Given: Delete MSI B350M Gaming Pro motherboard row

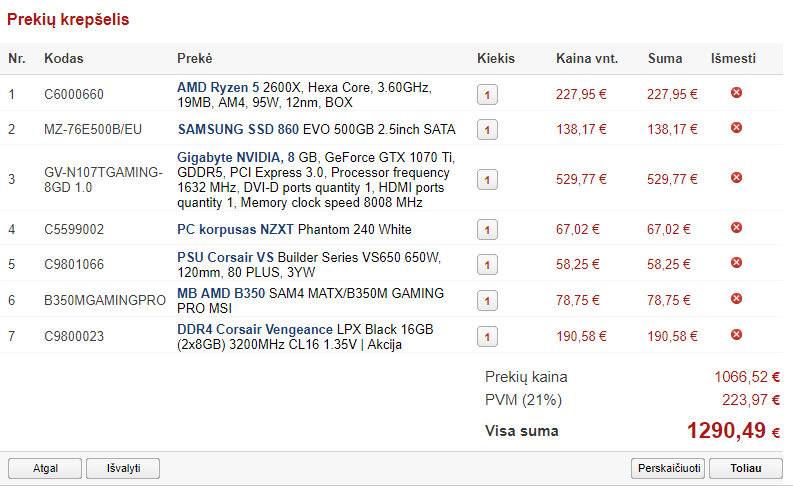Looking at the screenshot, I should click(736, 298).
